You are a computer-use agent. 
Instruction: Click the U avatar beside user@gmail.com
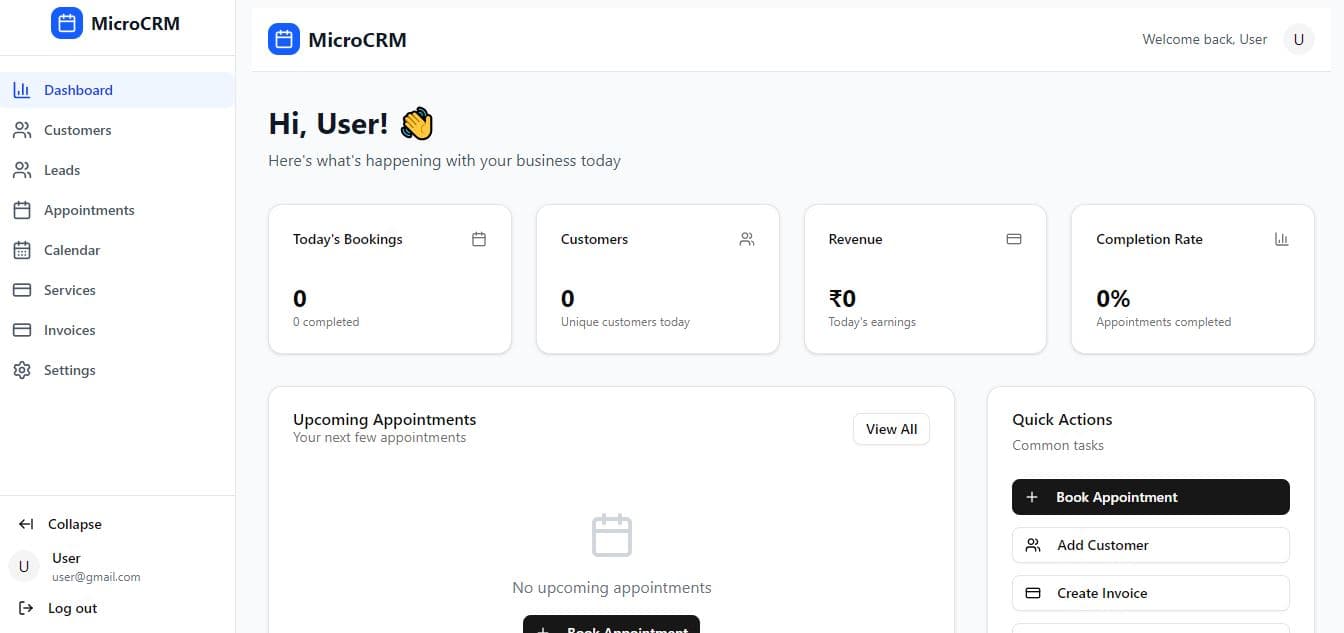point(24,566)
